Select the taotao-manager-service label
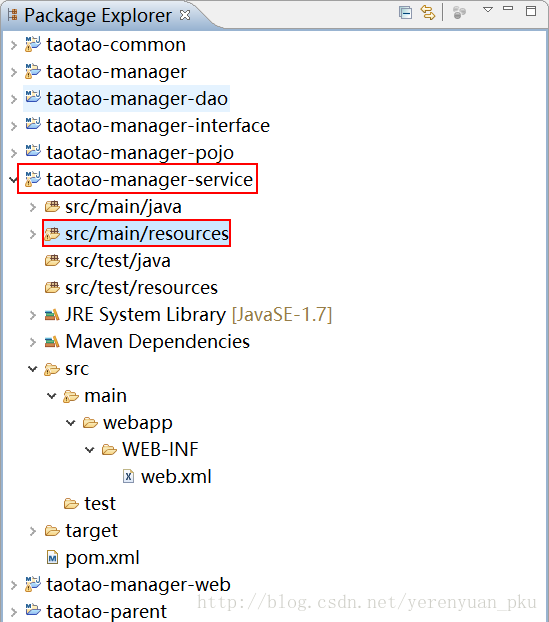Screen dimensions: 549x622 click(150, 180)
